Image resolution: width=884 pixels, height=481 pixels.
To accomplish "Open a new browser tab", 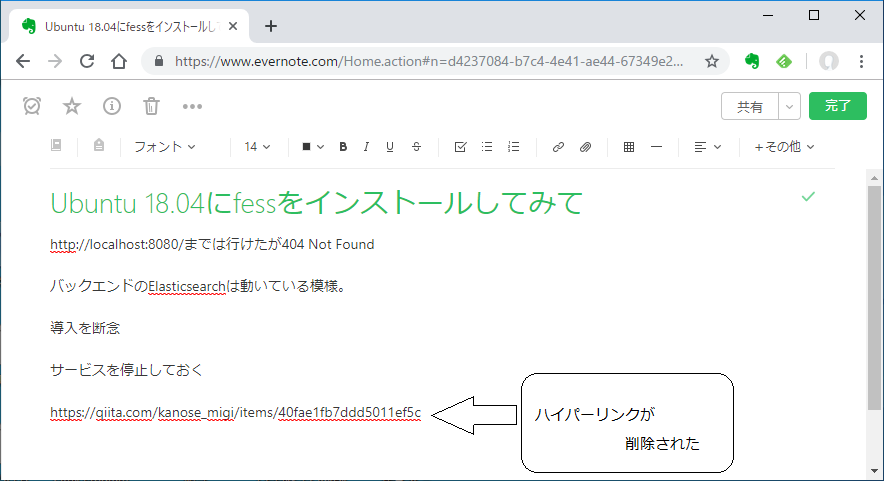I will point(271,27).
